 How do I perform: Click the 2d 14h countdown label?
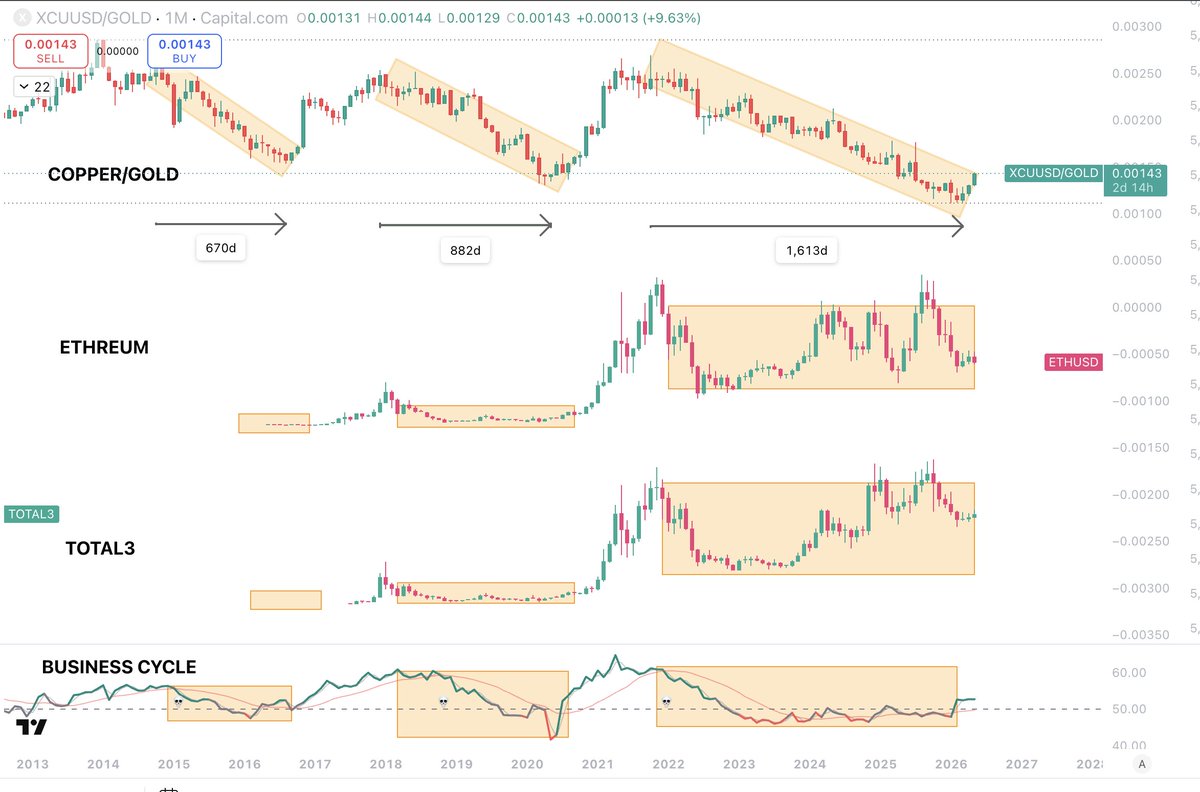[x=1136, y=188]
